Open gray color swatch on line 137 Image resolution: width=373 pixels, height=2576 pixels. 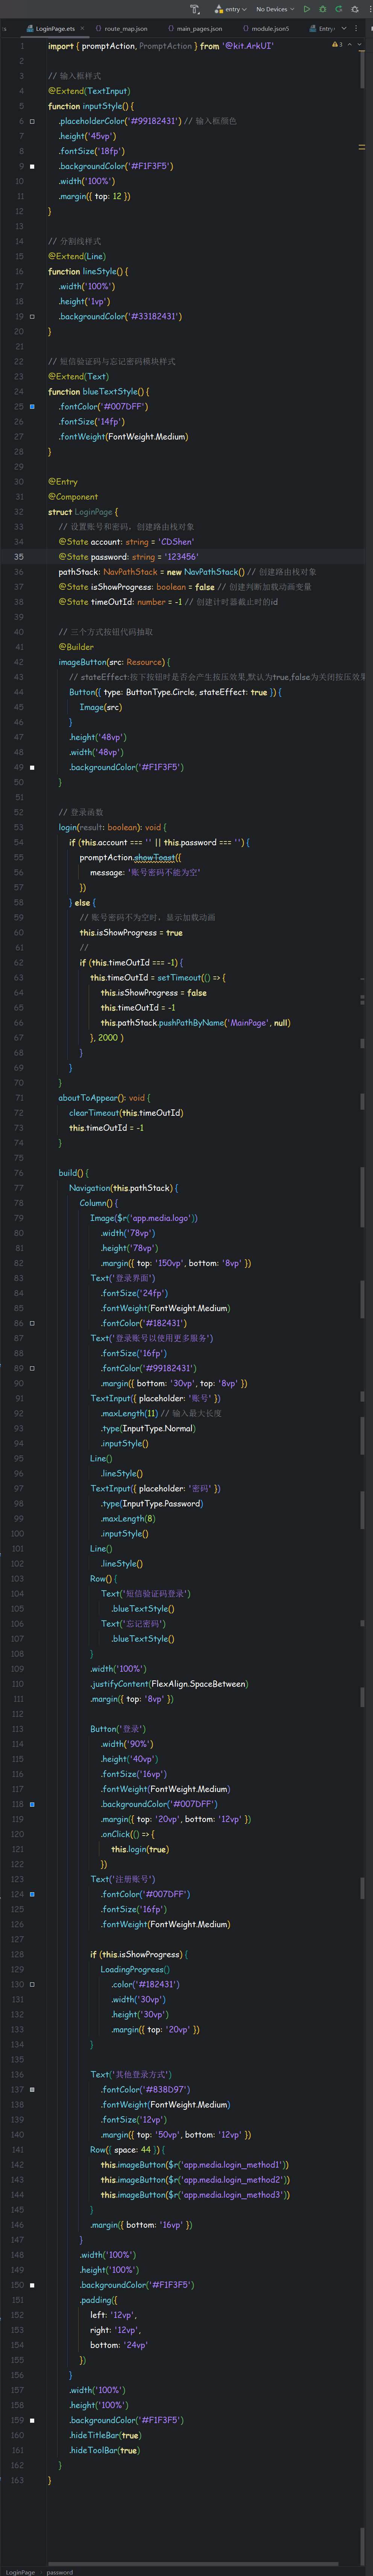point(32,2089)
